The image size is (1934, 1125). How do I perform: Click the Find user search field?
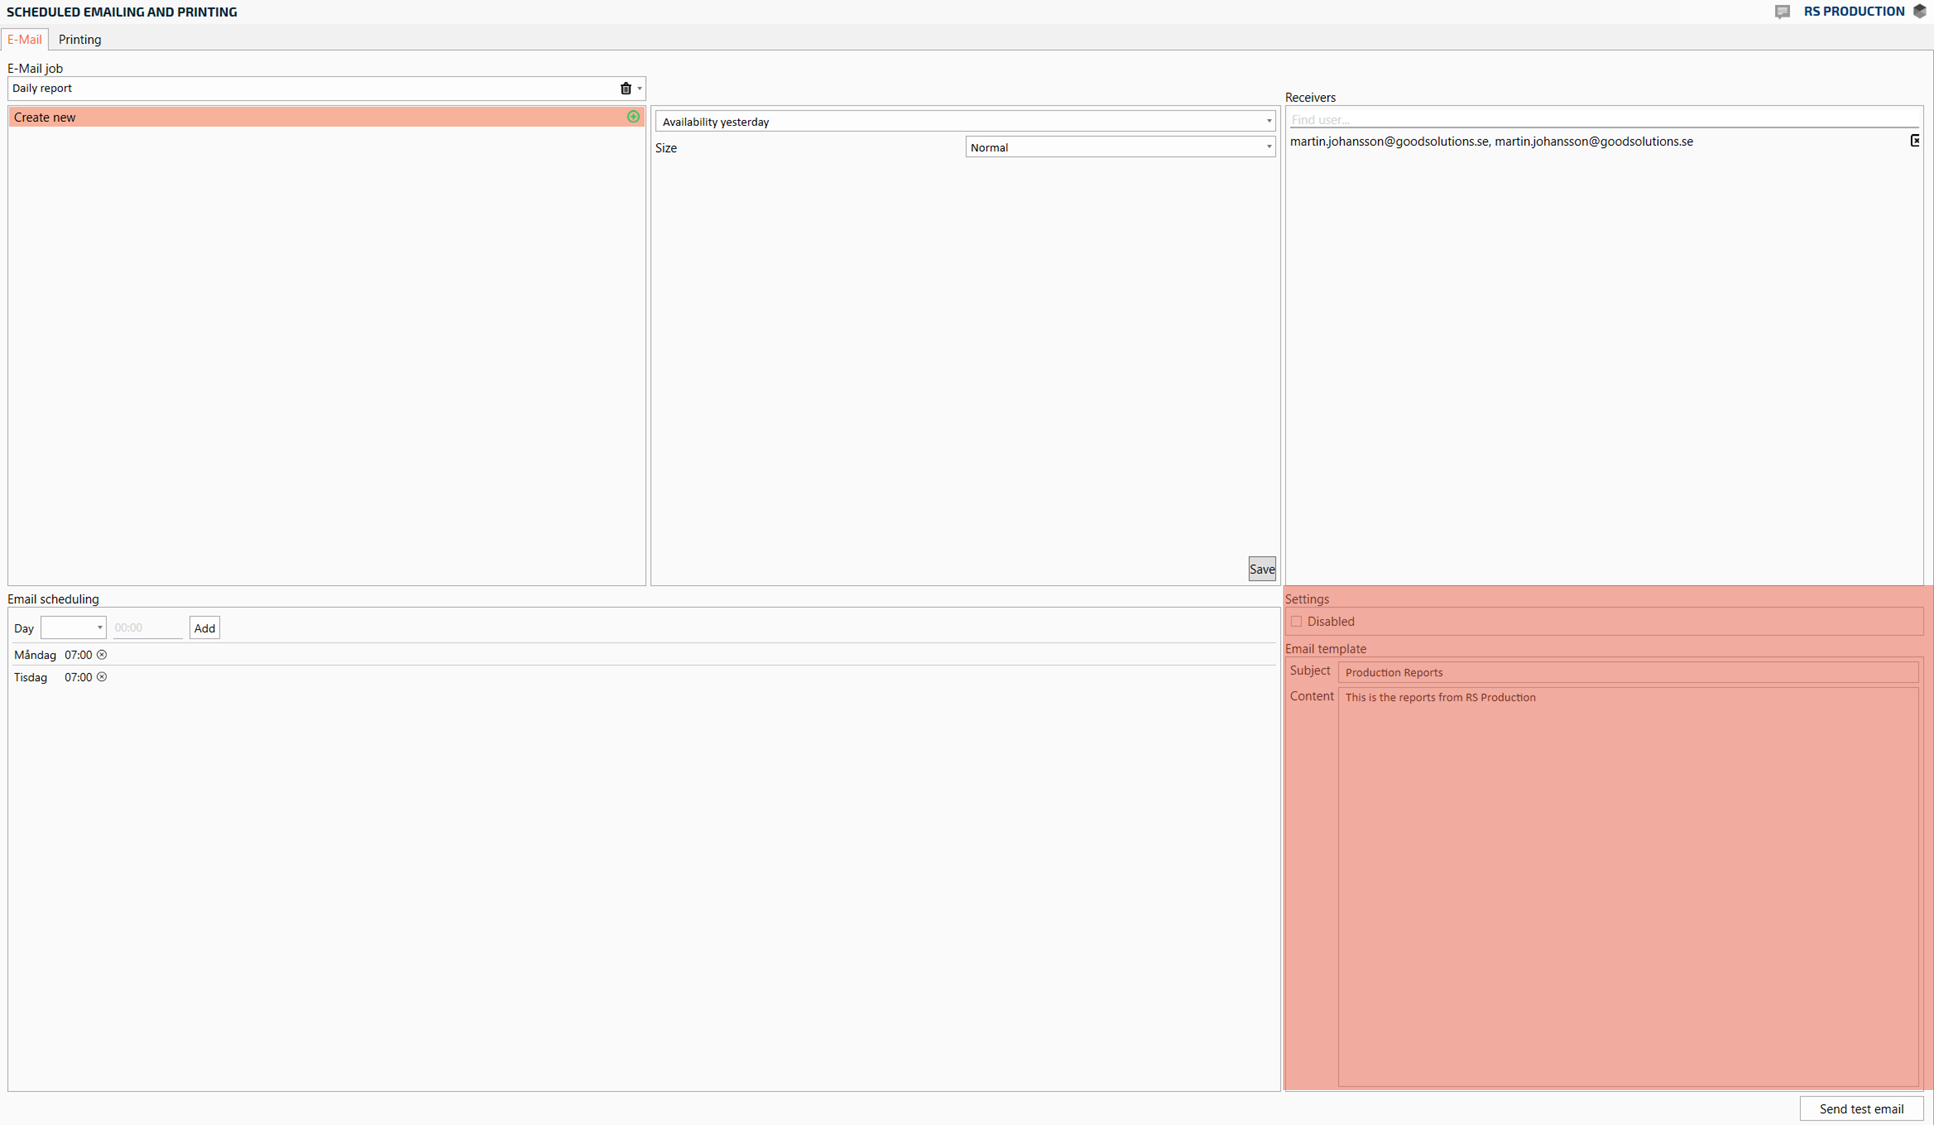tap(1600, 120)
